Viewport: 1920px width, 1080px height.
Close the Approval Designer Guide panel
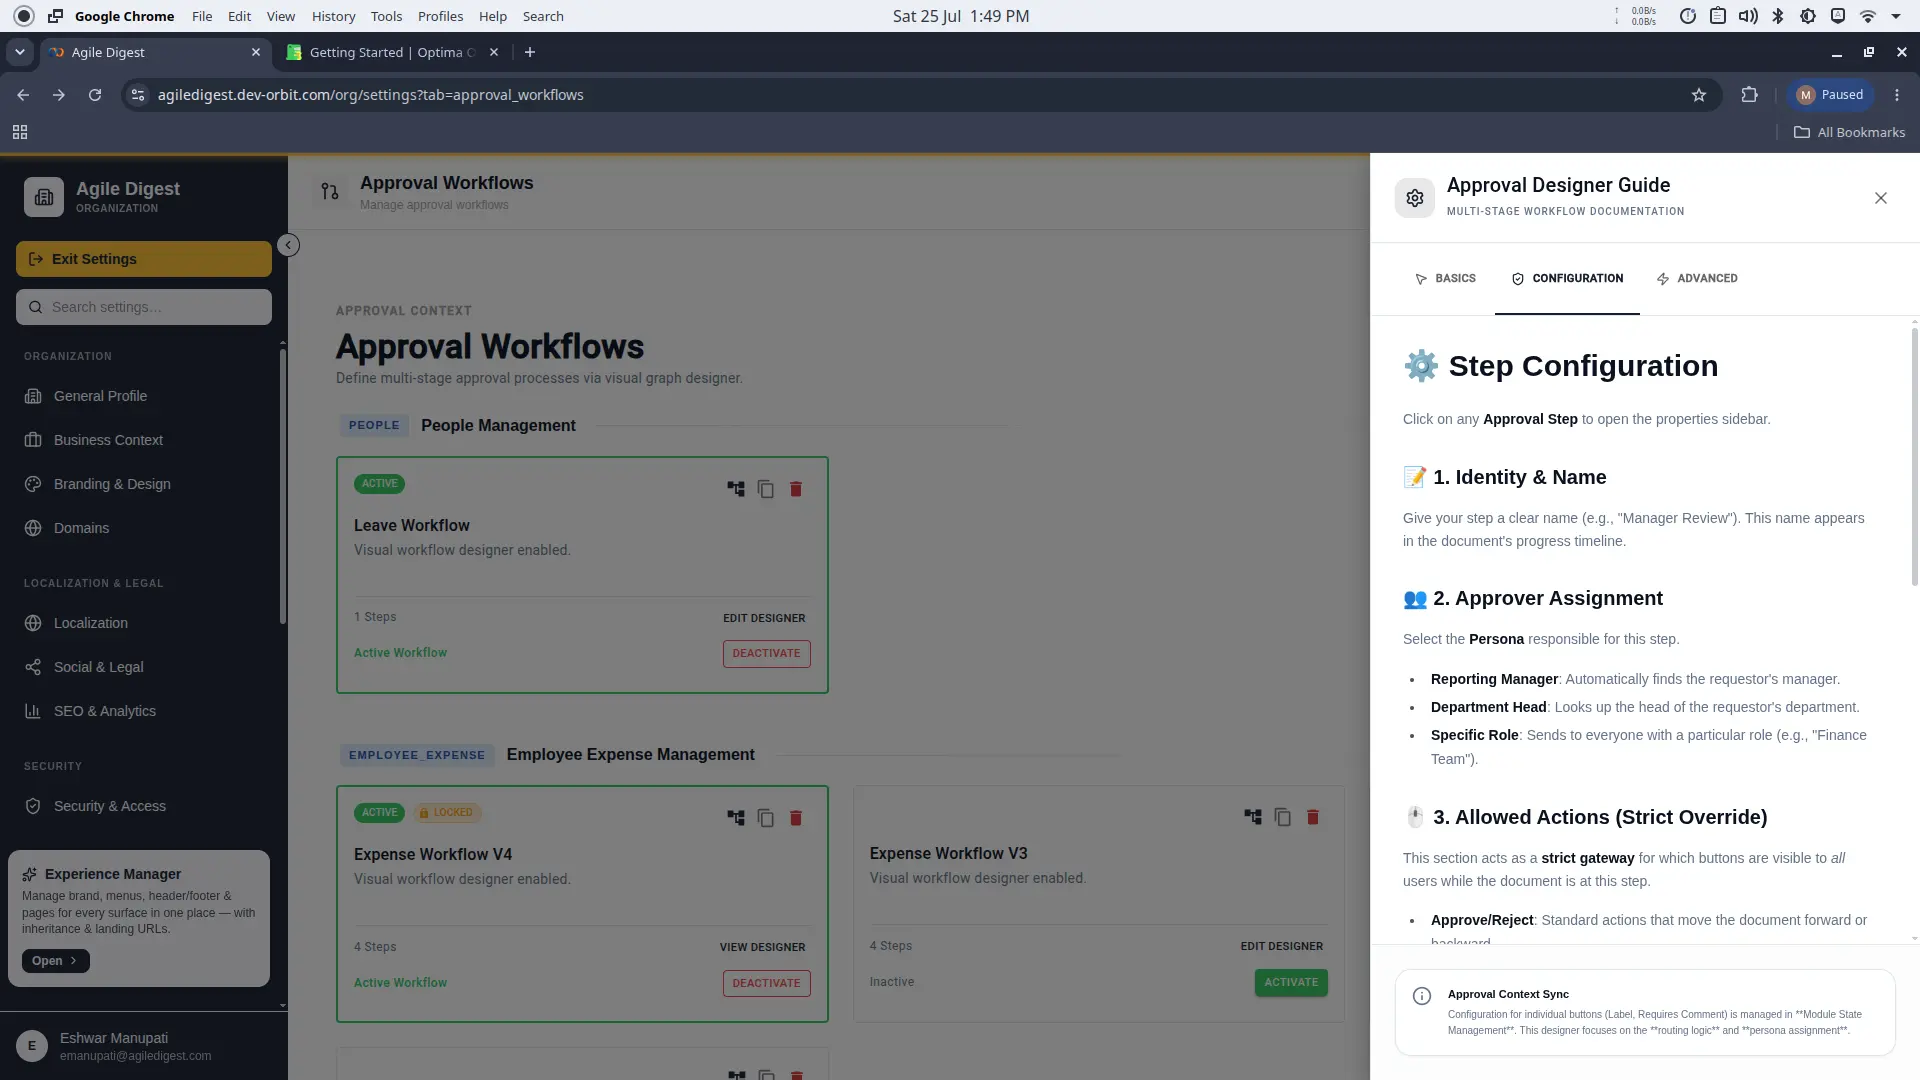point(1881,198)
